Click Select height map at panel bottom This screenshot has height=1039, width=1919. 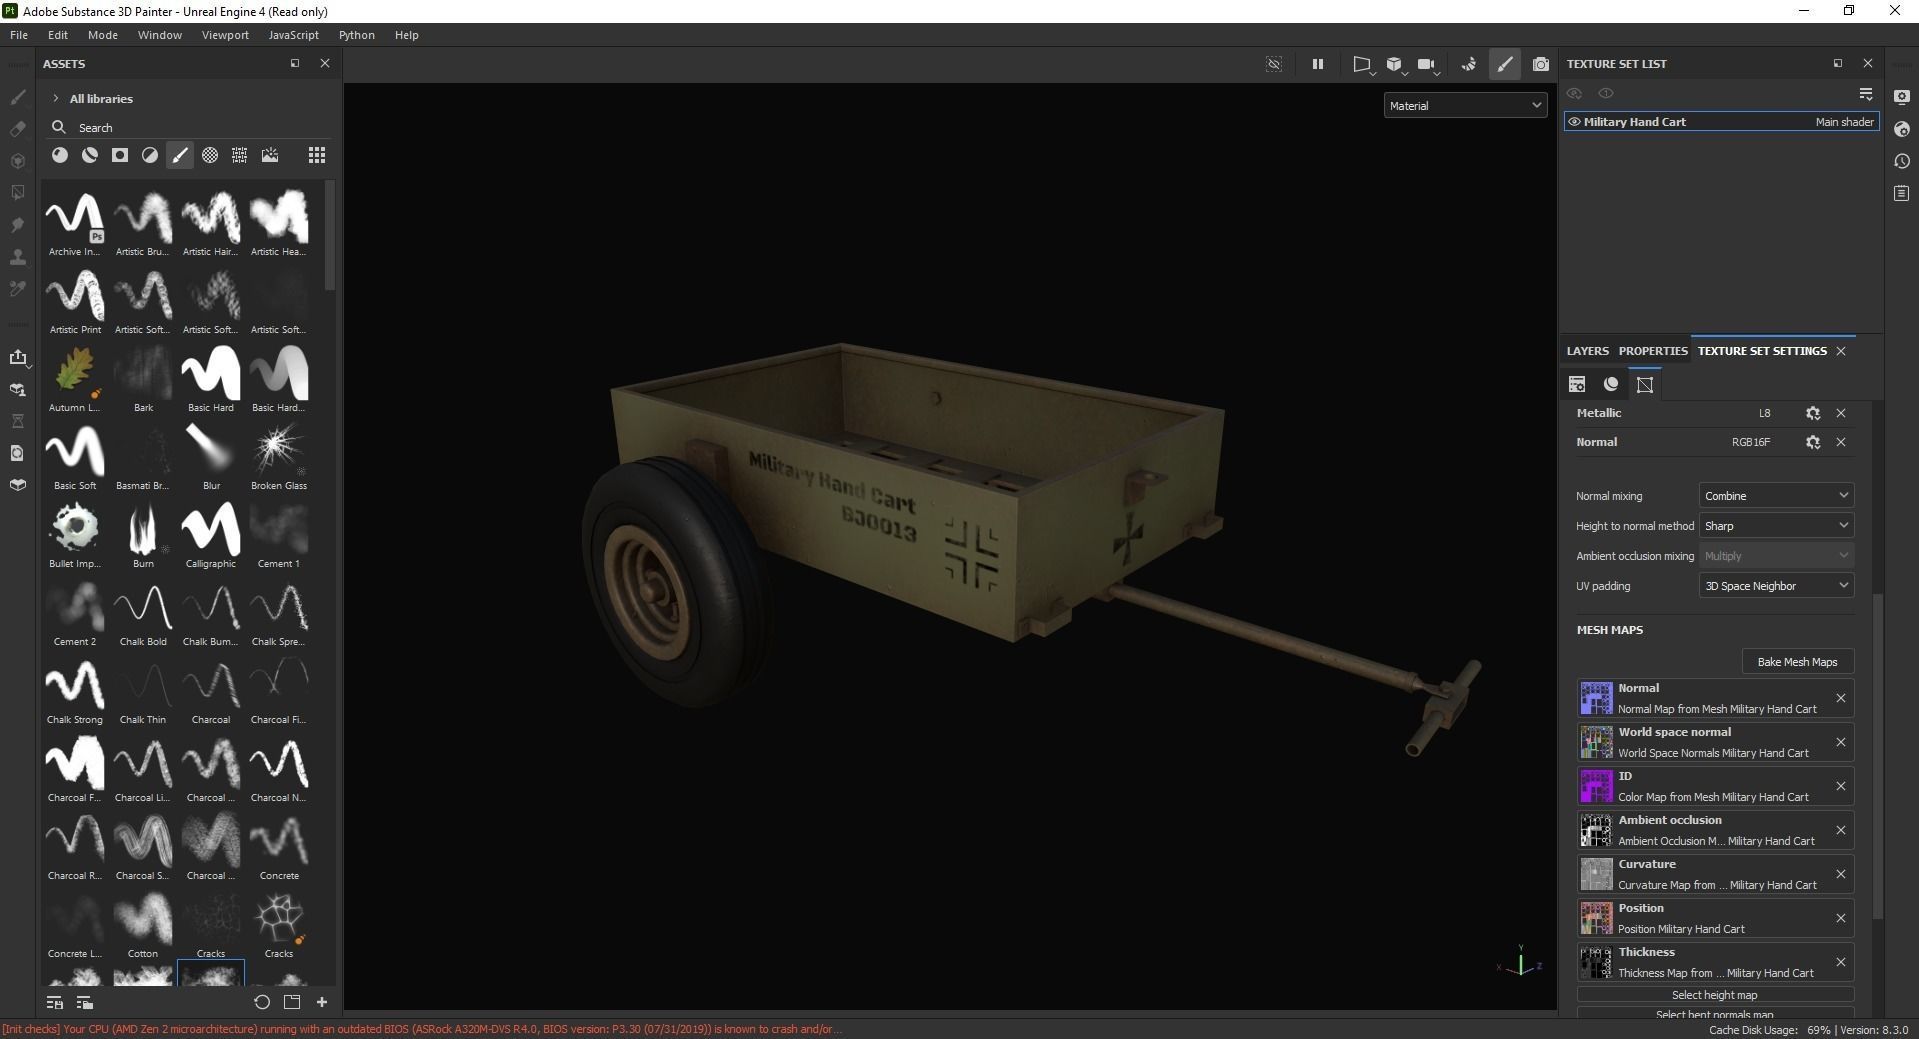(1713, 994)
